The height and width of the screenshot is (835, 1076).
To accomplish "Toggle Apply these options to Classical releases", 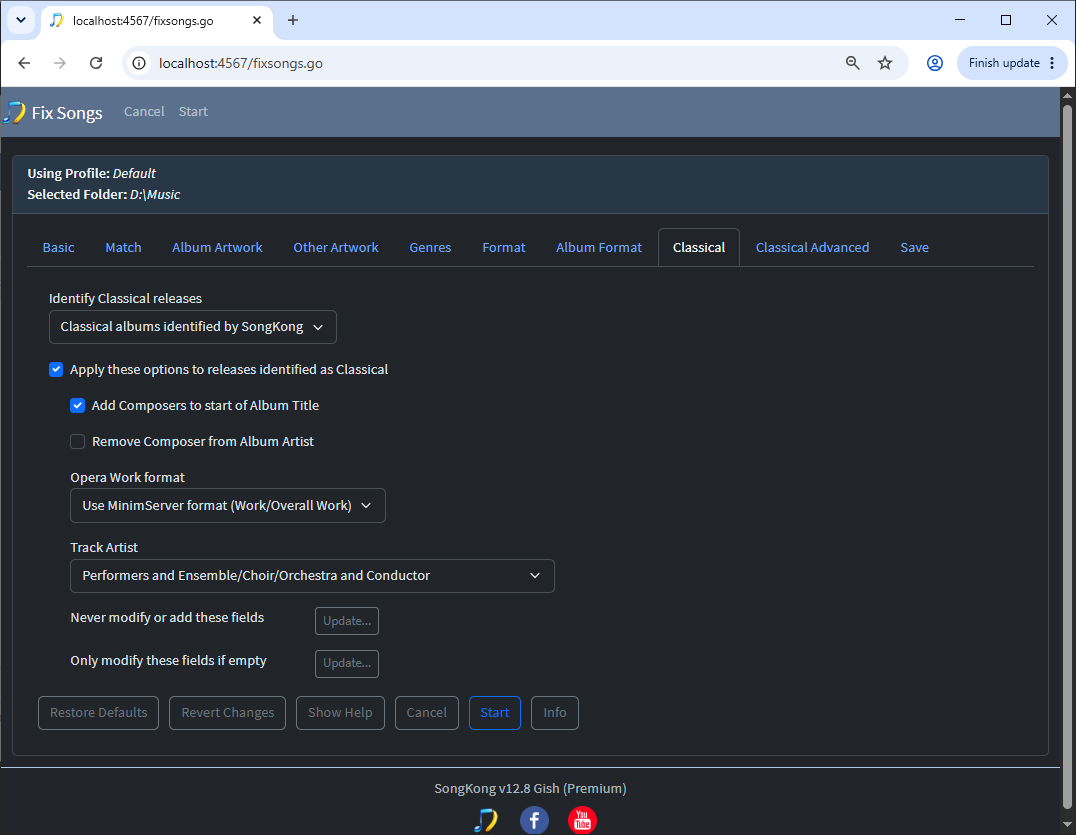I will (x=56, y=370).
